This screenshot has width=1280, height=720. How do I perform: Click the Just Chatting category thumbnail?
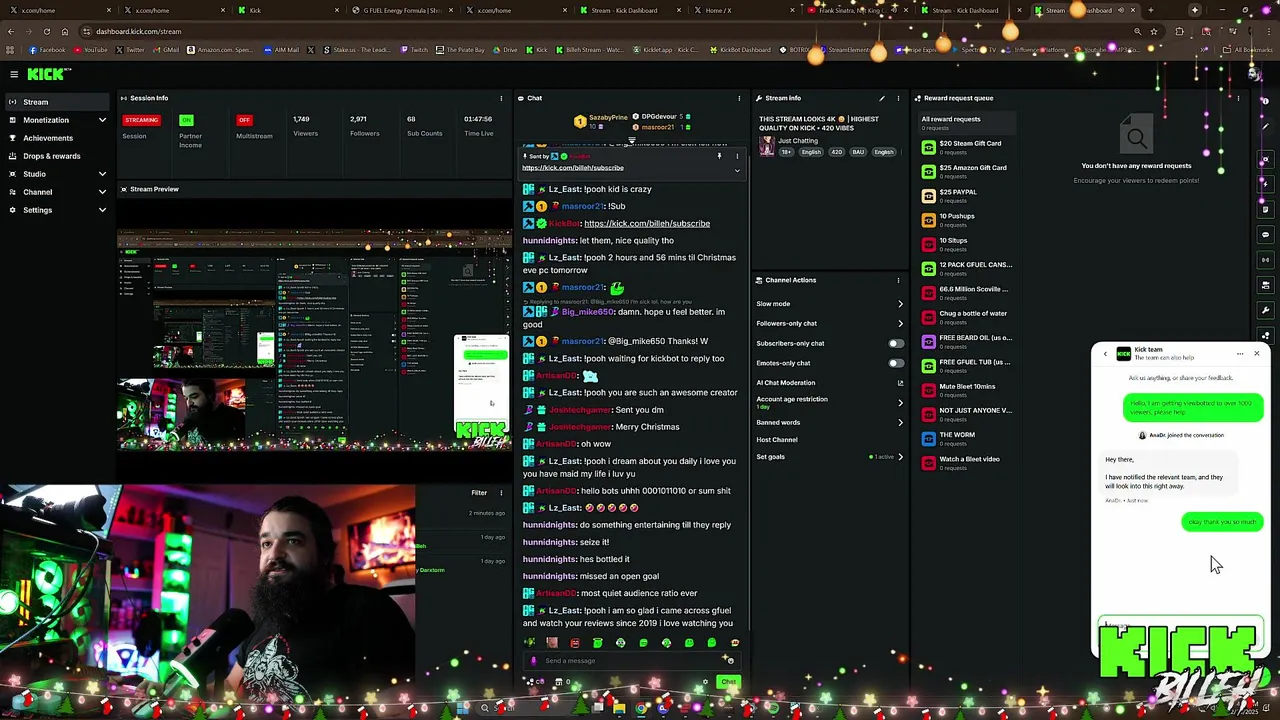[766, 146]
